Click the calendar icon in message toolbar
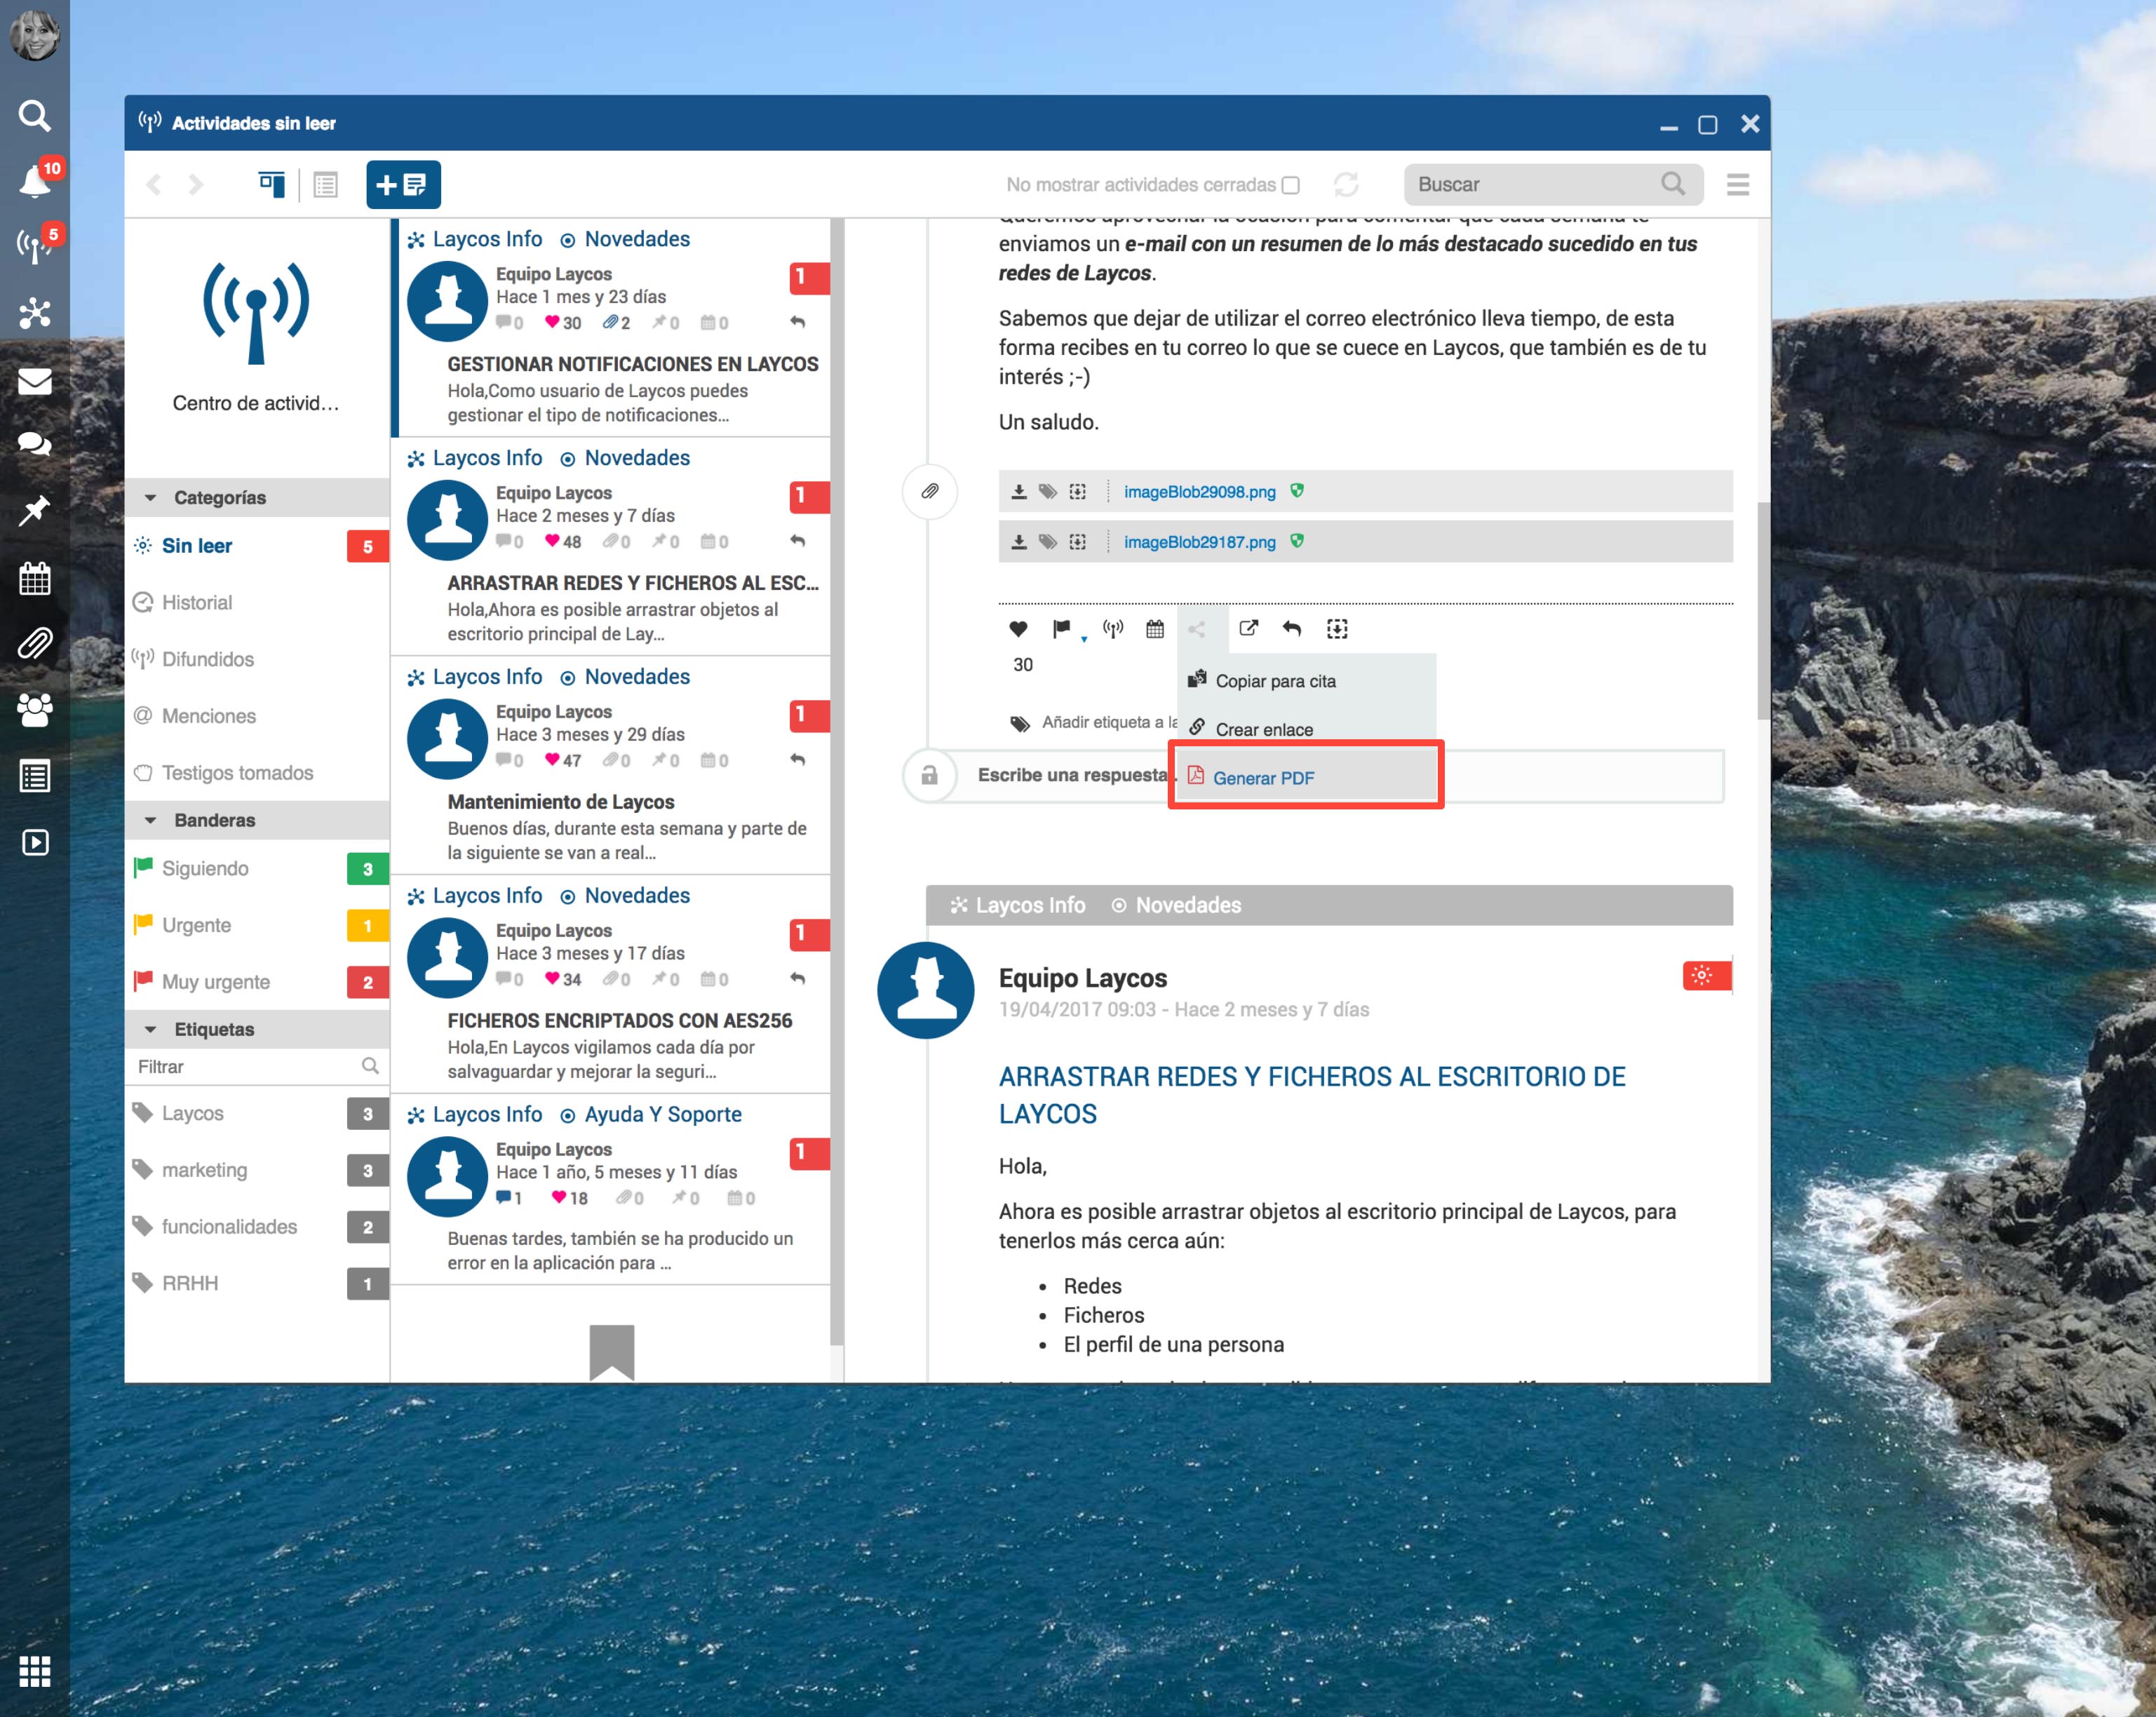The image size is (2156, 1717). [1155, 629]
